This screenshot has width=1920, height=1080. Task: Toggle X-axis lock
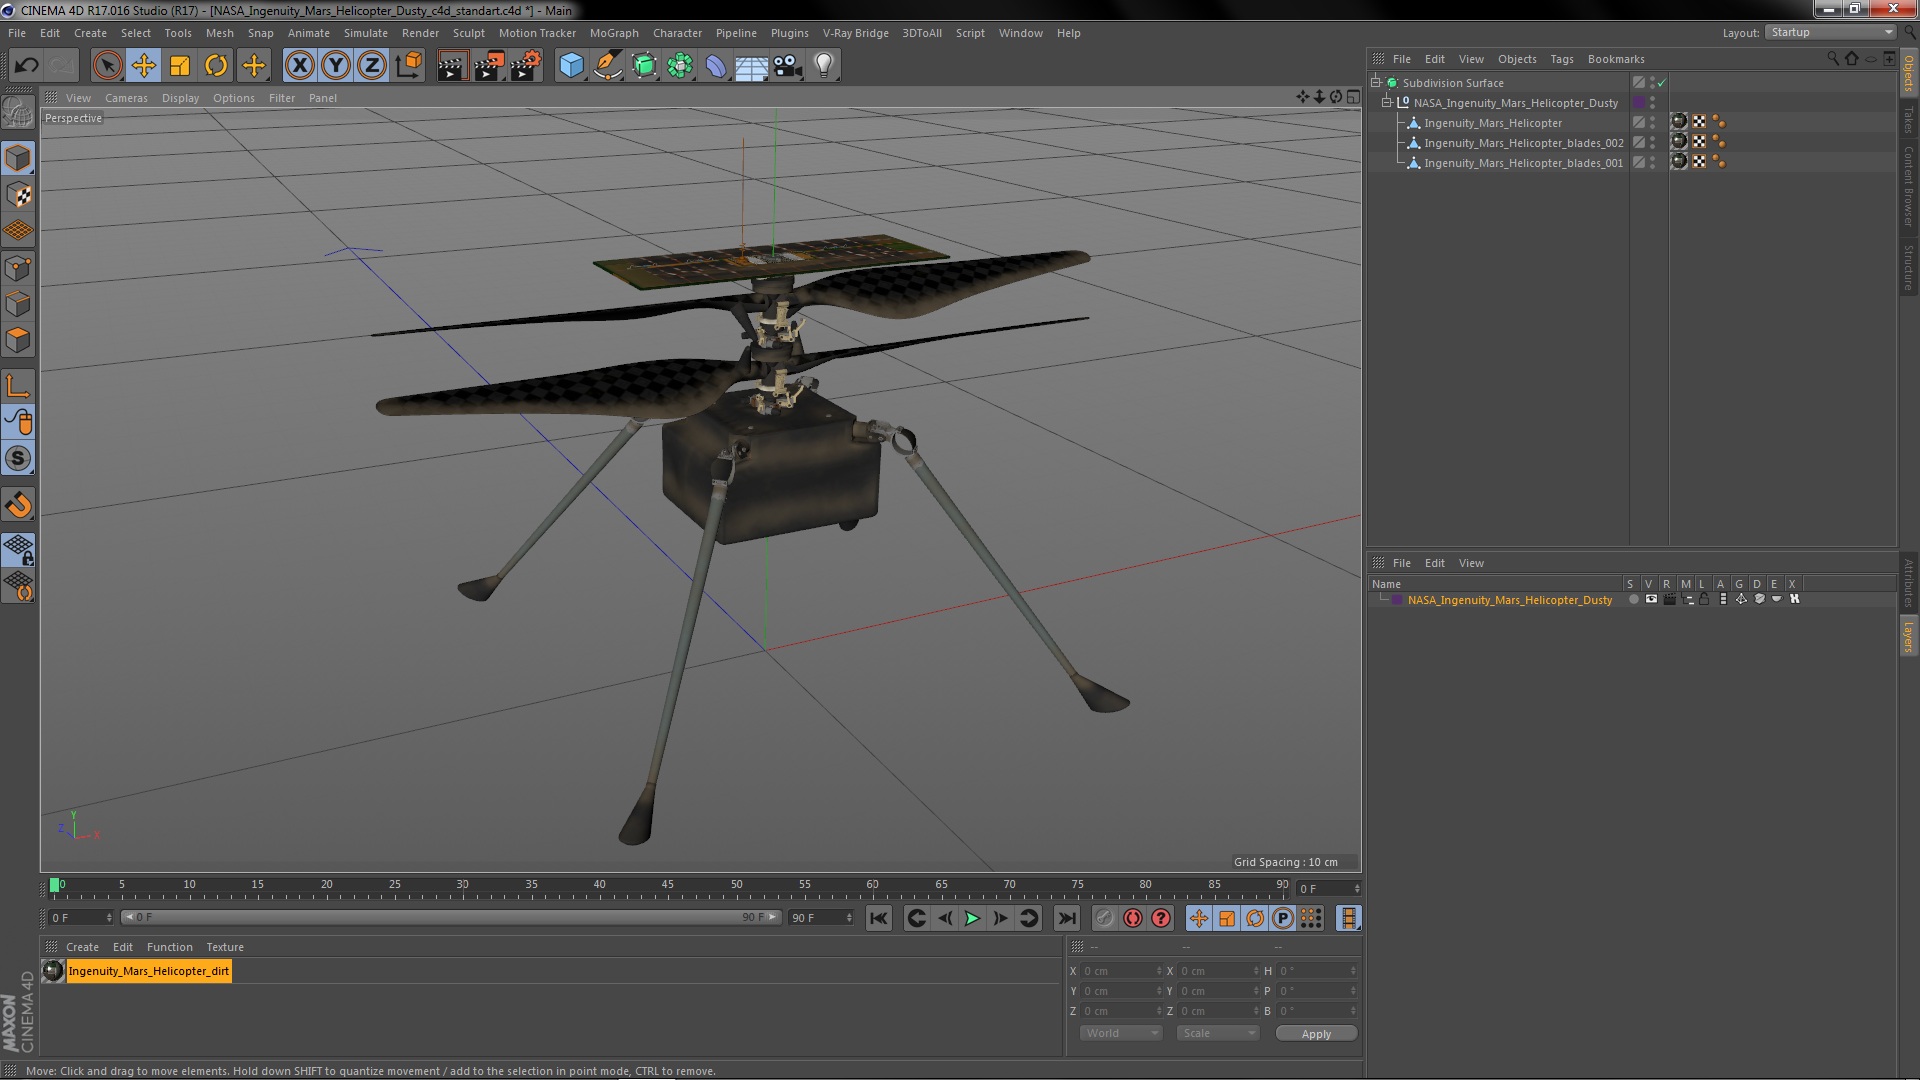[299, 66]
